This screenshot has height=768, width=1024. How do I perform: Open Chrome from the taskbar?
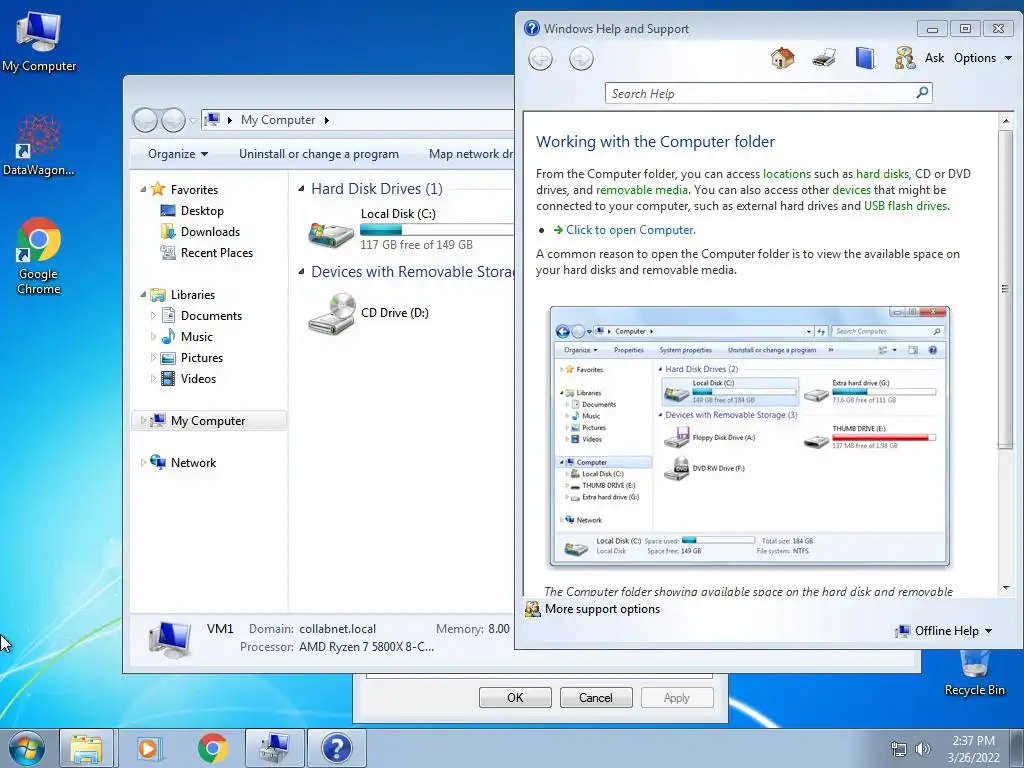pos(212,748)
